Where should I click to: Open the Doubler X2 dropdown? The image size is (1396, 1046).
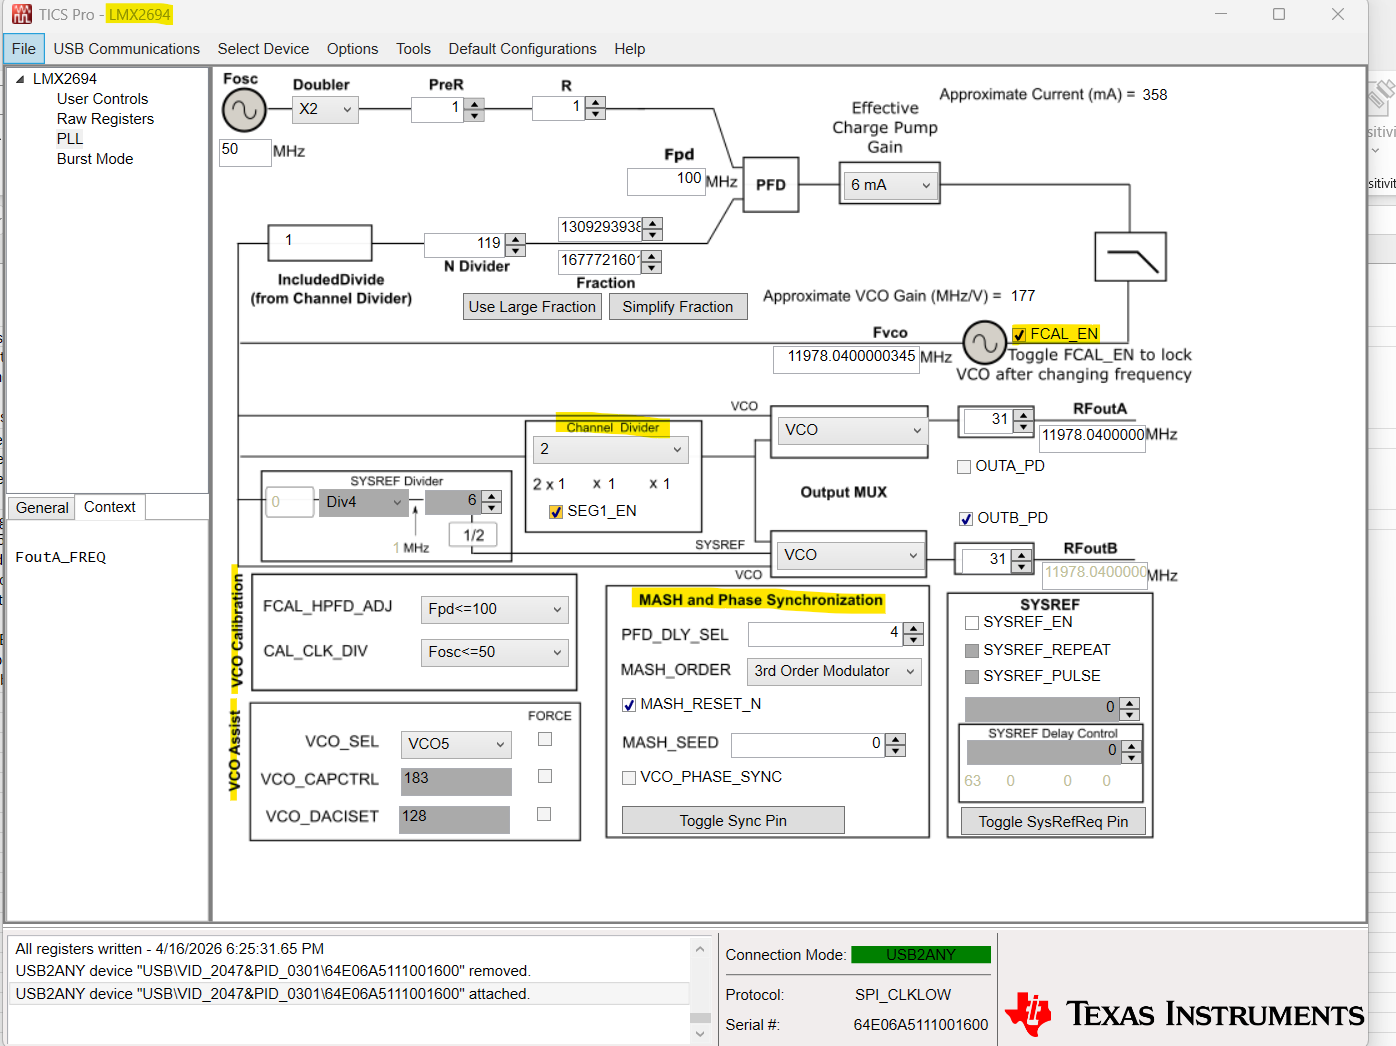[325, 109]
